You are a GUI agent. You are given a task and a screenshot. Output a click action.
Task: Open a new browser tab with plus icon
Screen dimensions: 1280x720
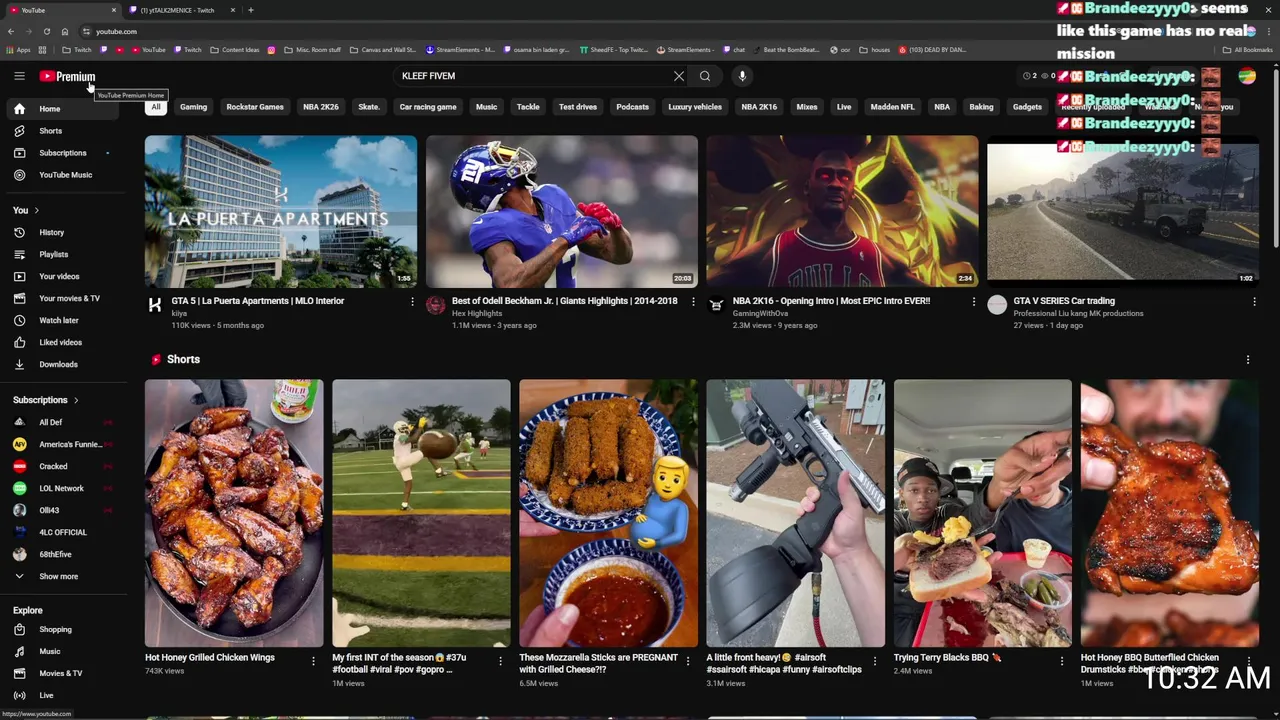pos(250,10)
